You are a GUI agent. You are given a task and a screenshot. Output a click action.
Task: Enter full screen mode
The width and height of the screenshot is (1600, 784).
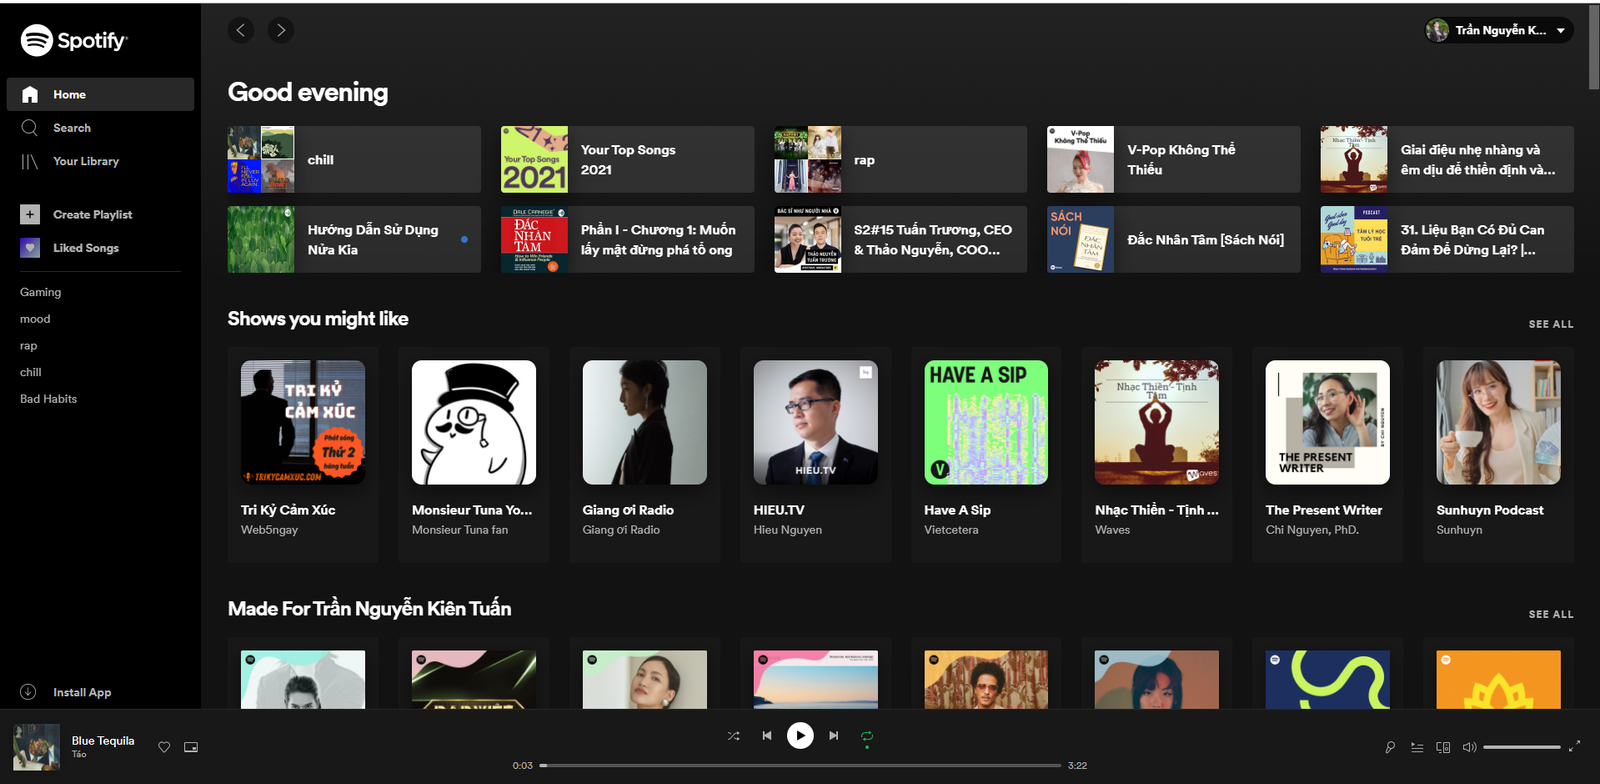(x=1575, y=746)
